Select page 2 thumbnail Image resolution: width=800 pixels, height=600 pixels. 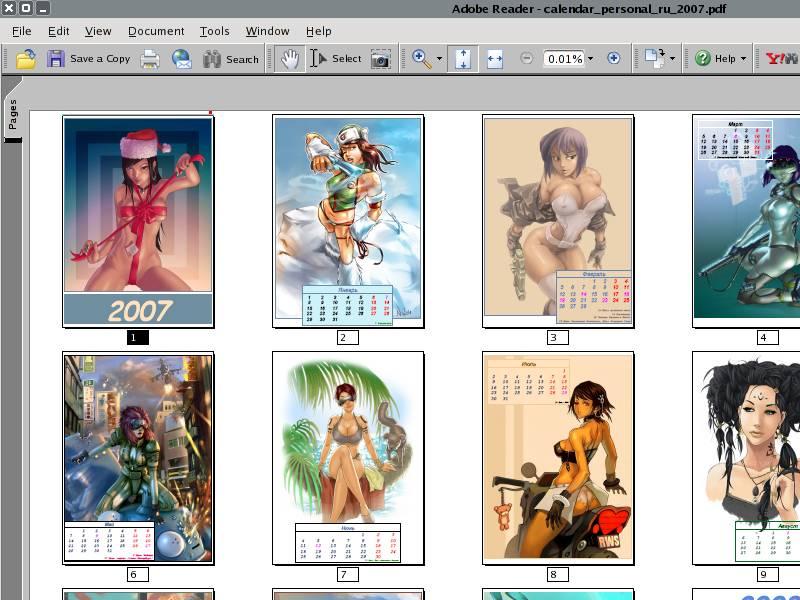coord(348,221)
